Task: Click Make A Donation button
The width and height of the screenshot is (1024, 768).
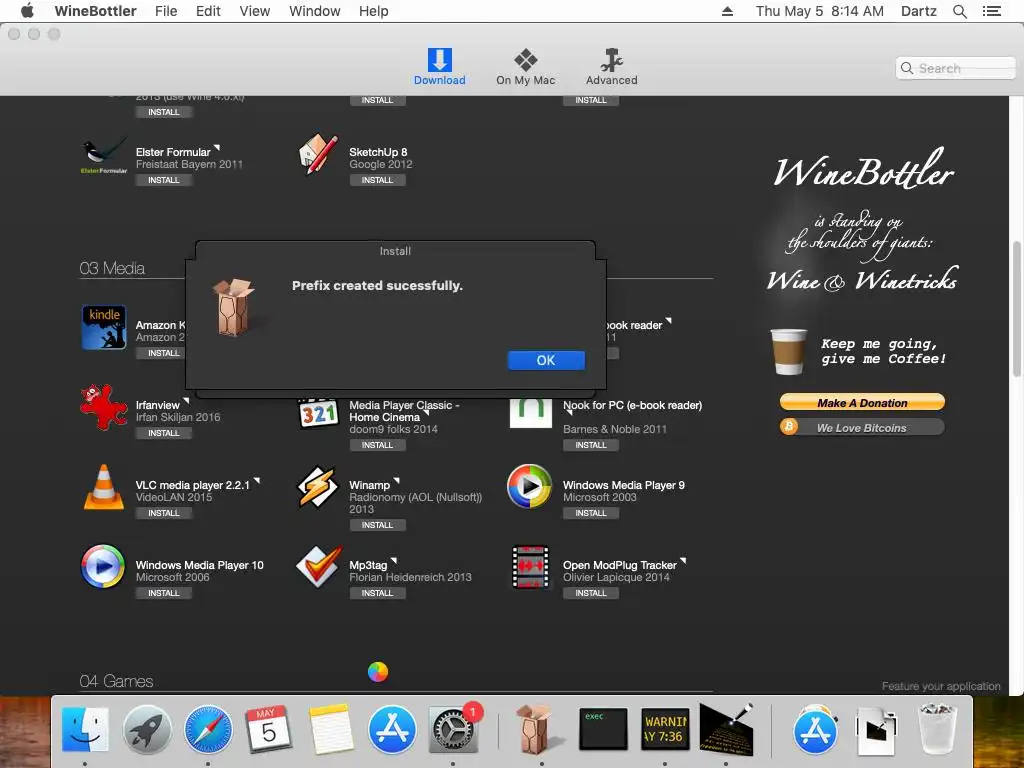Action: (862, 402)
